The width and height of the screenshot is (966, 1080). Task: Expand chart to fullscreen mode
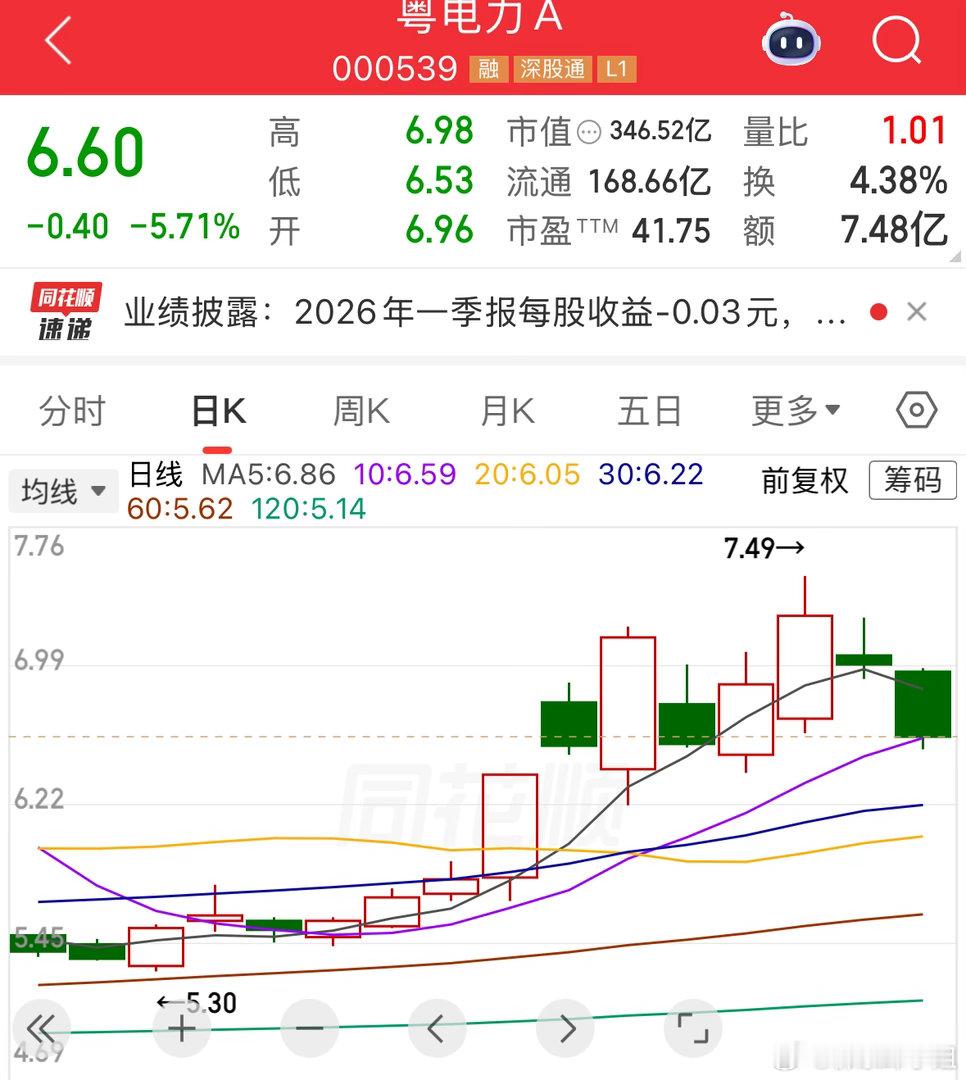[x=690, y=1027]
